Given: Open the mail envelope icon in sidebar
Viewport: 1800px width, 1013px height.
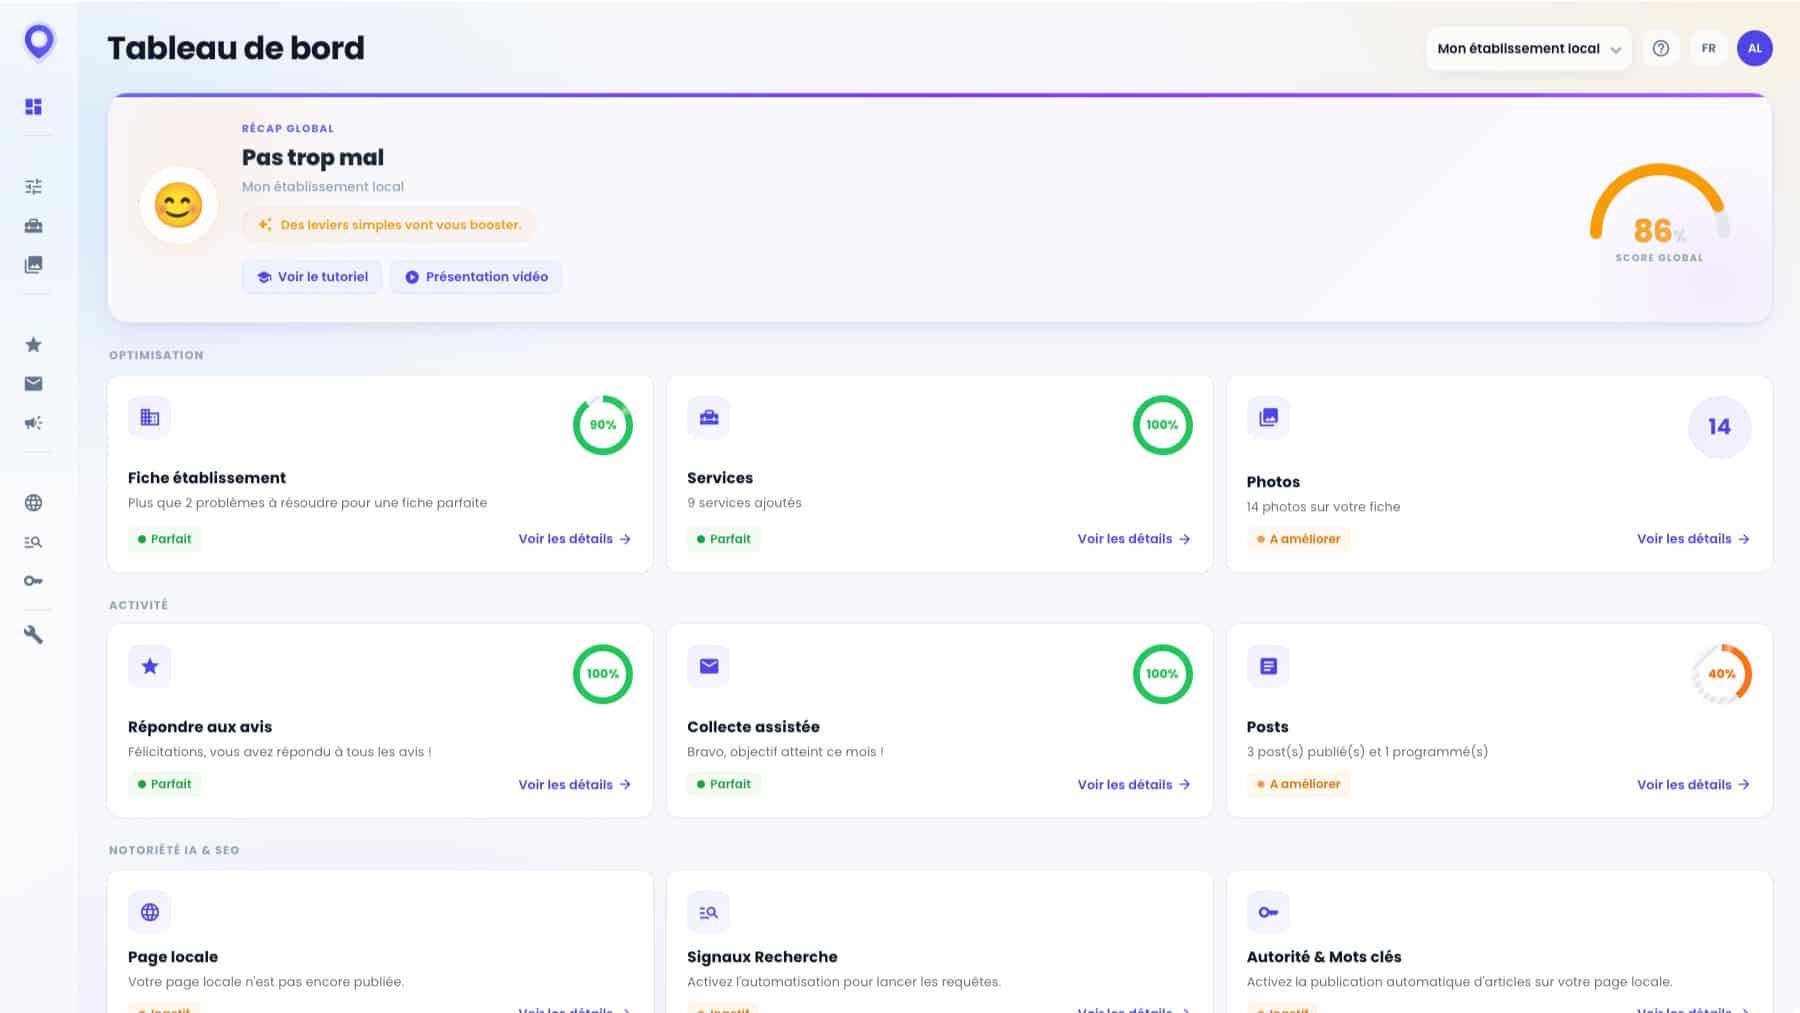Looking at the screenshot, I should [33, 384].
